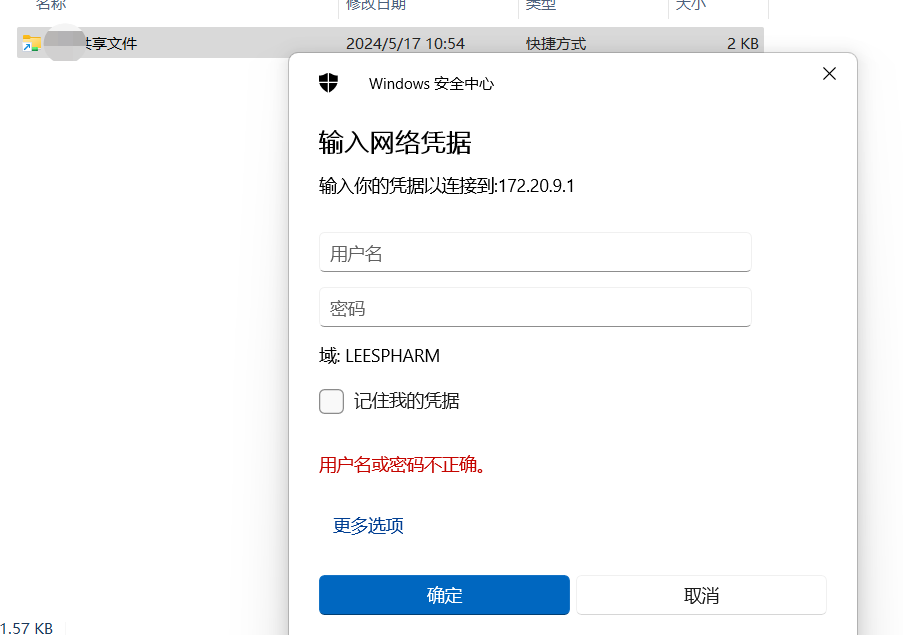Click the Windows 安全中心 title text
Viewport: 903px width, 635px height.
click(431, 83)
